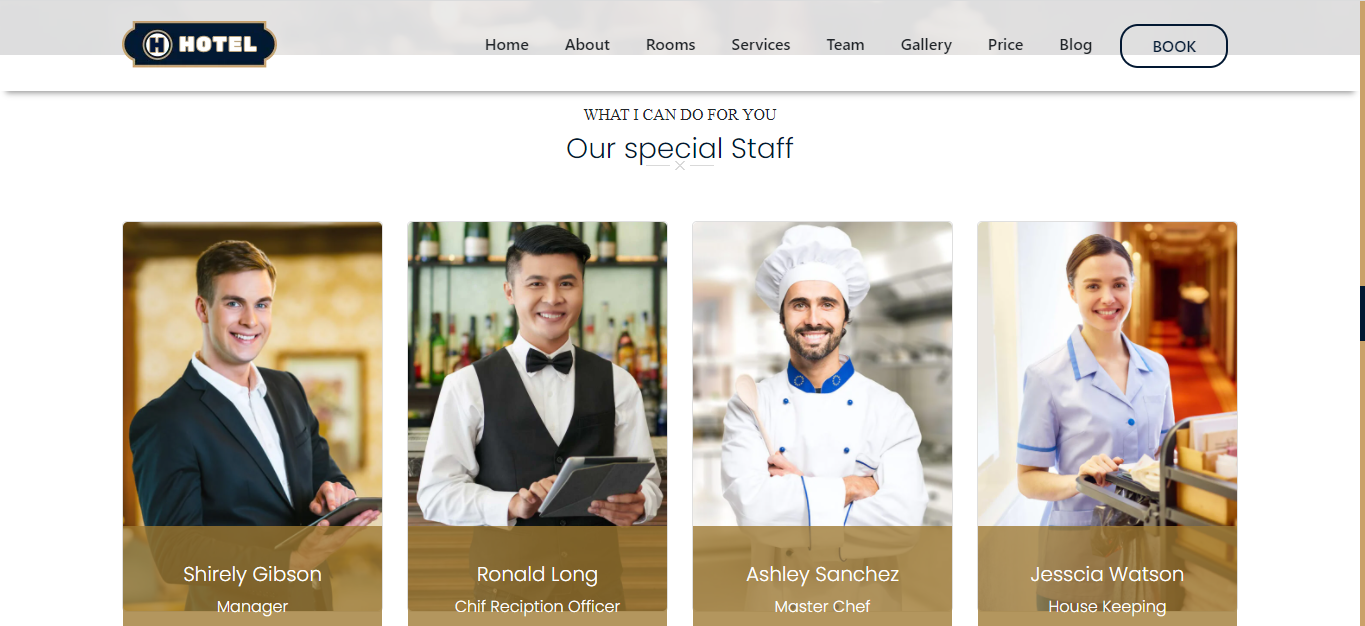Go to the About page

coord(587,45)
